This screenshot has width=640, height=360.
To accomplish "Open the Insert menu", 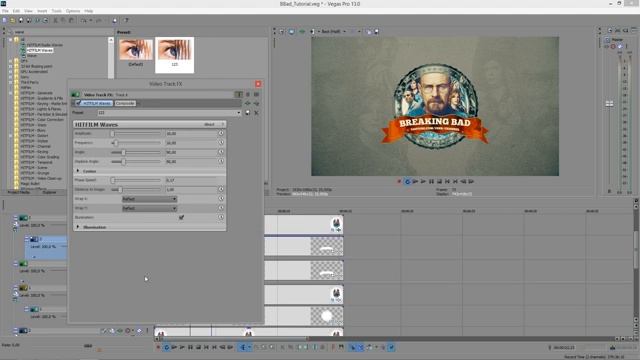I will [42, 11].
